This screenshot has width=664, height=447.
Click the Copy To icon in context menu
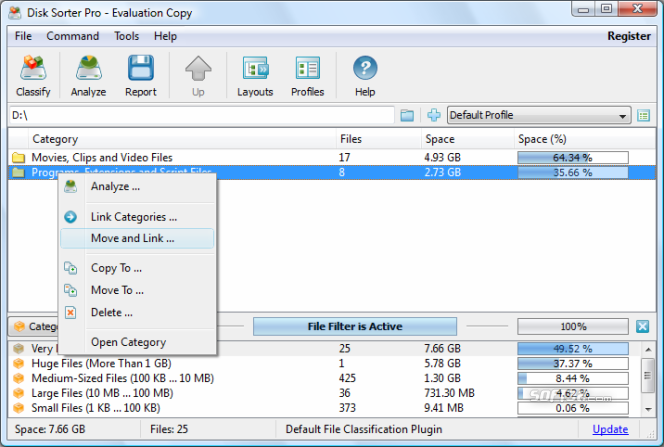pos(71,268)
